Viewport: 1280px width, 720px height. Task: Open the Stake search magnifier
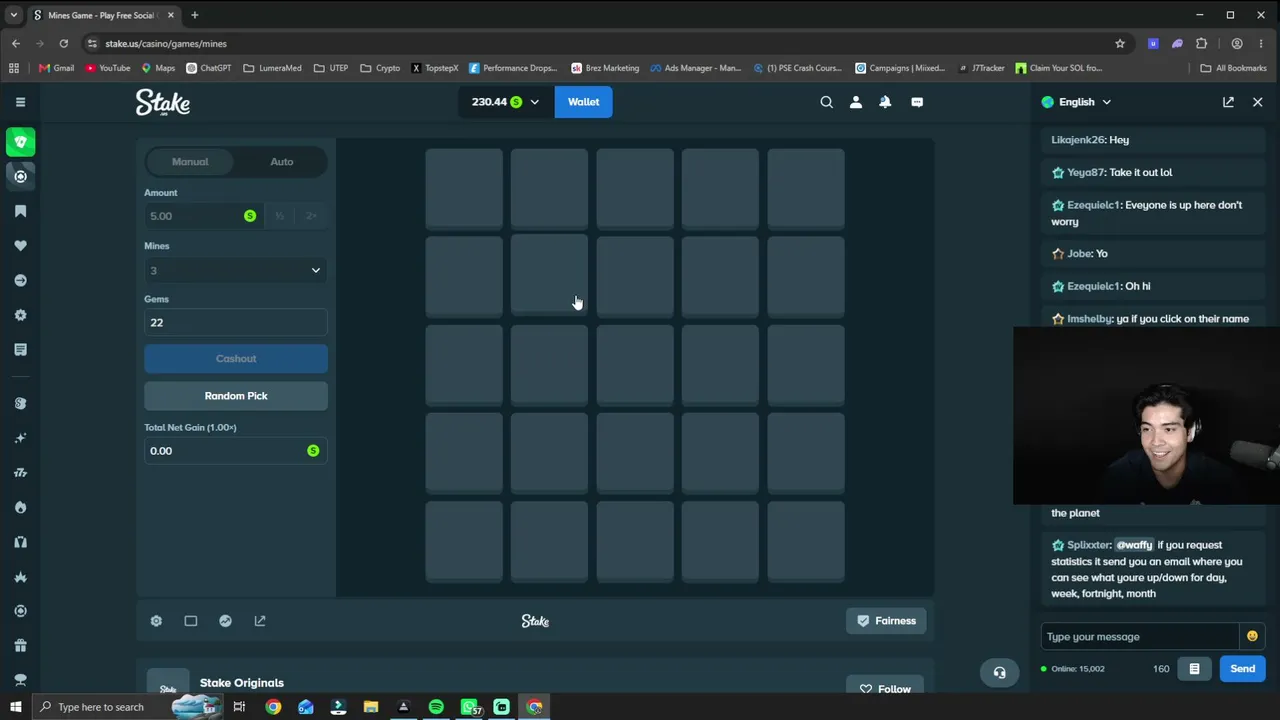tap(826, 102)
